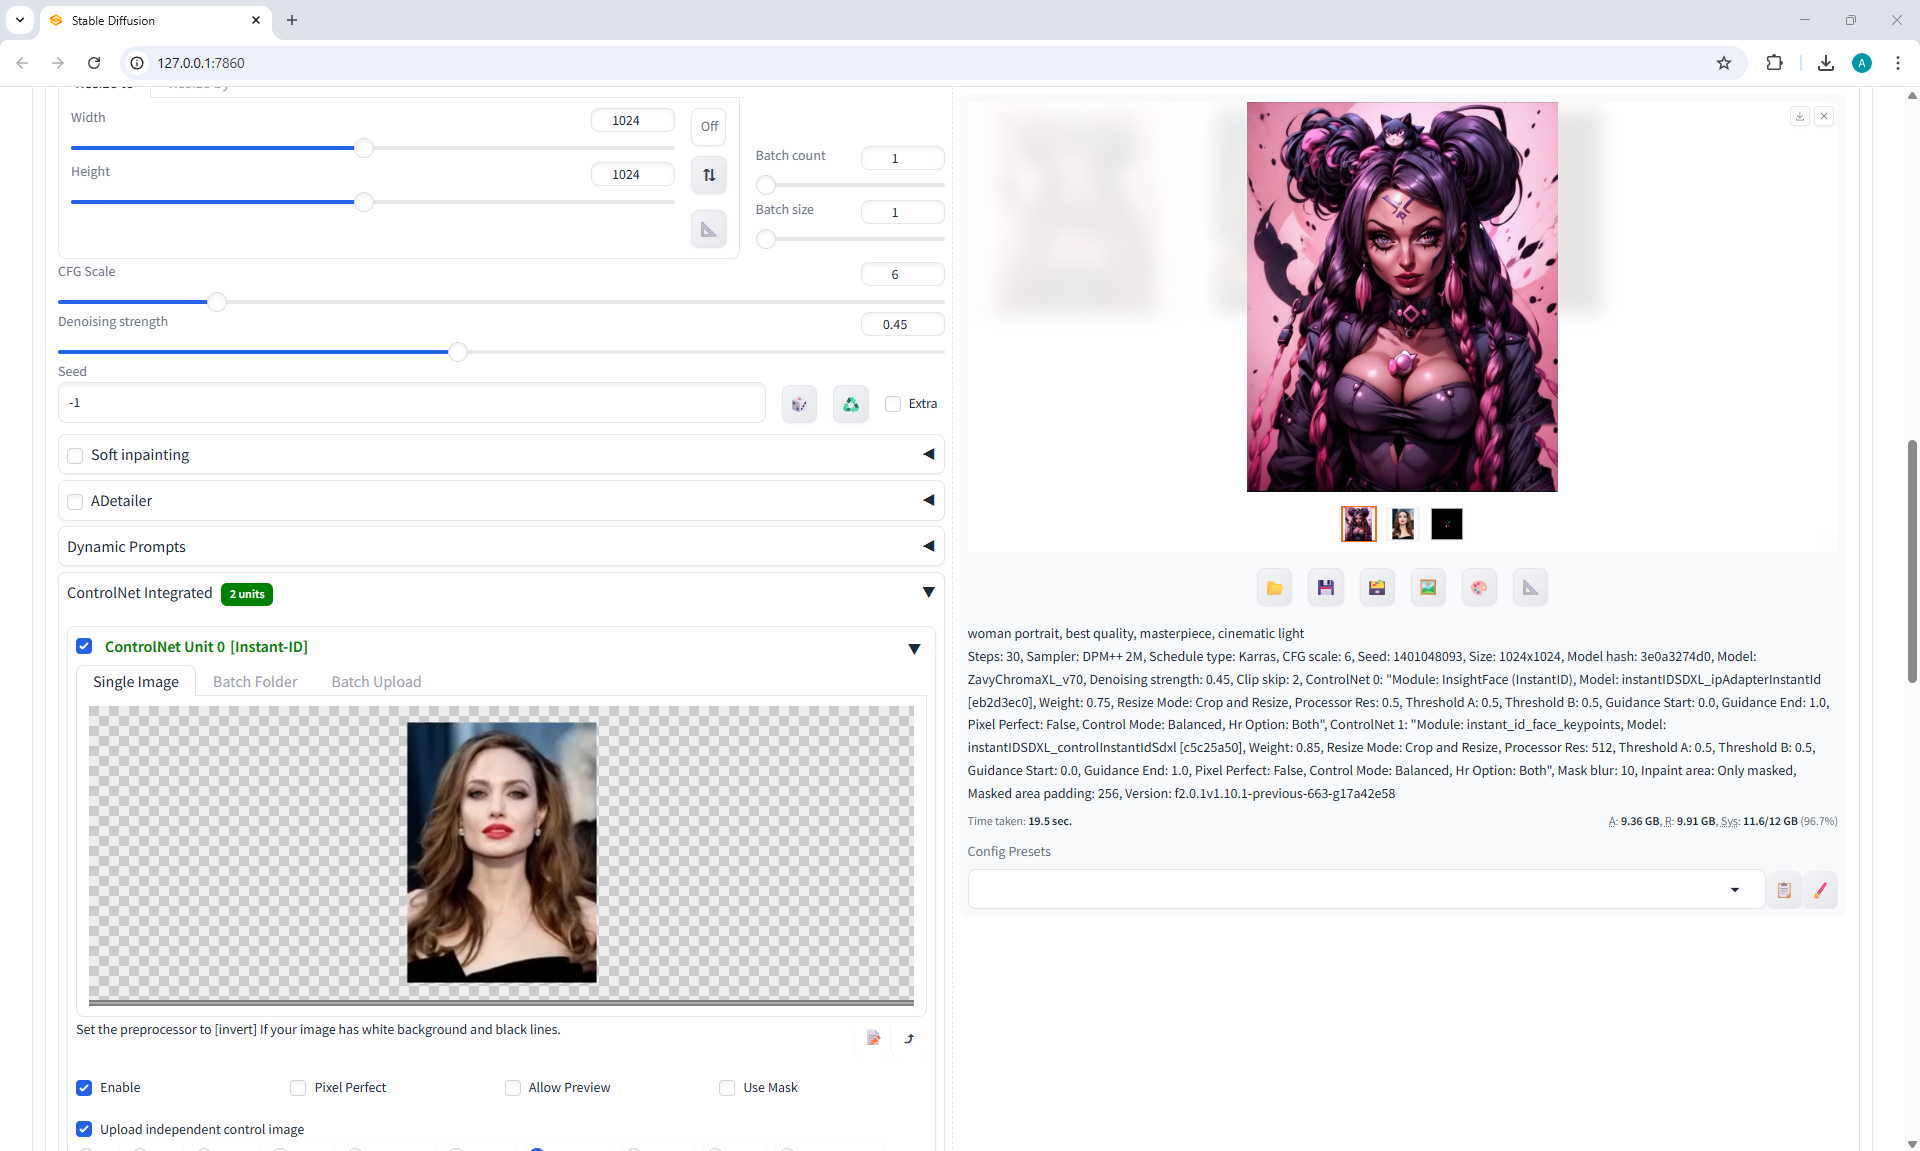The width and height of the screenshot is (1920, 1151).
Task: Open the Config Presets dropdown
Action: (1734, 890)
